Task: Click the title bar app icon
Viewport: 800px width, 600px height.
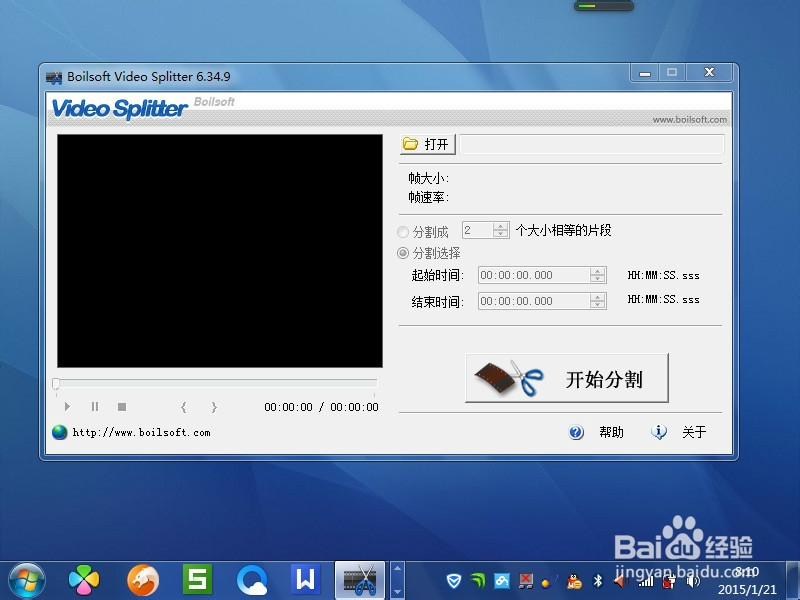Action: [54, 77]
